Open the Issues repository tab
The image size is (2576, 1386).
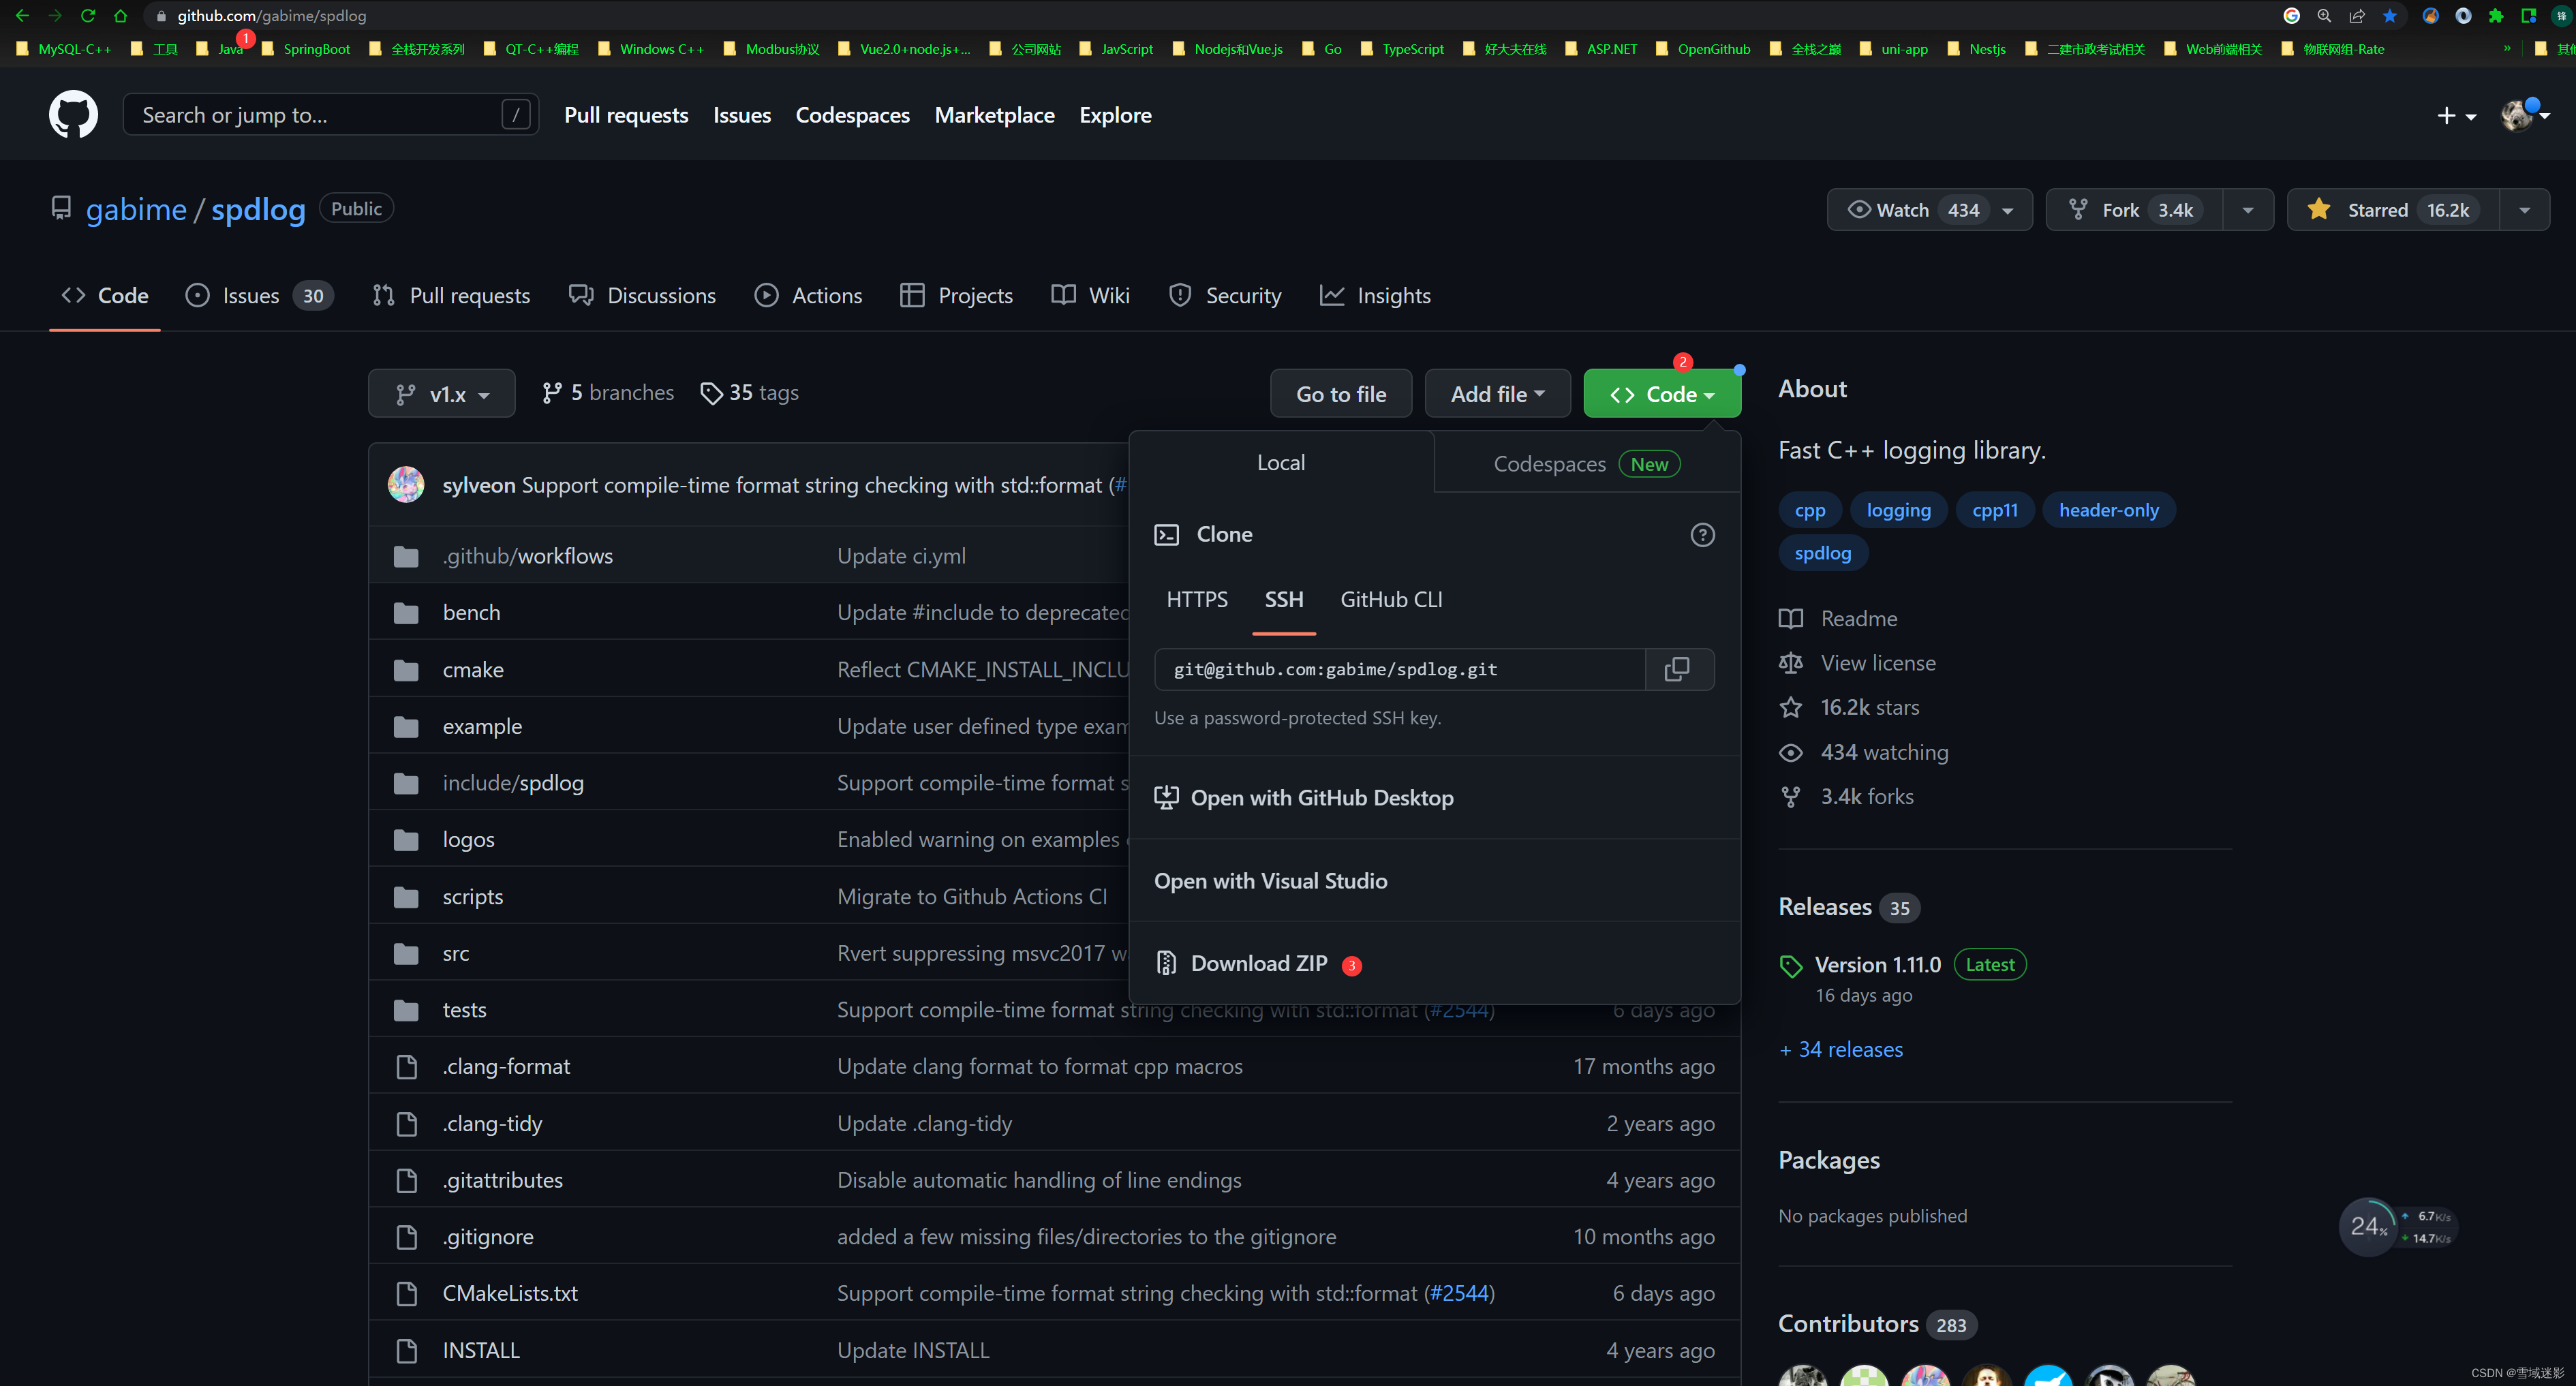tap(259, 296)
